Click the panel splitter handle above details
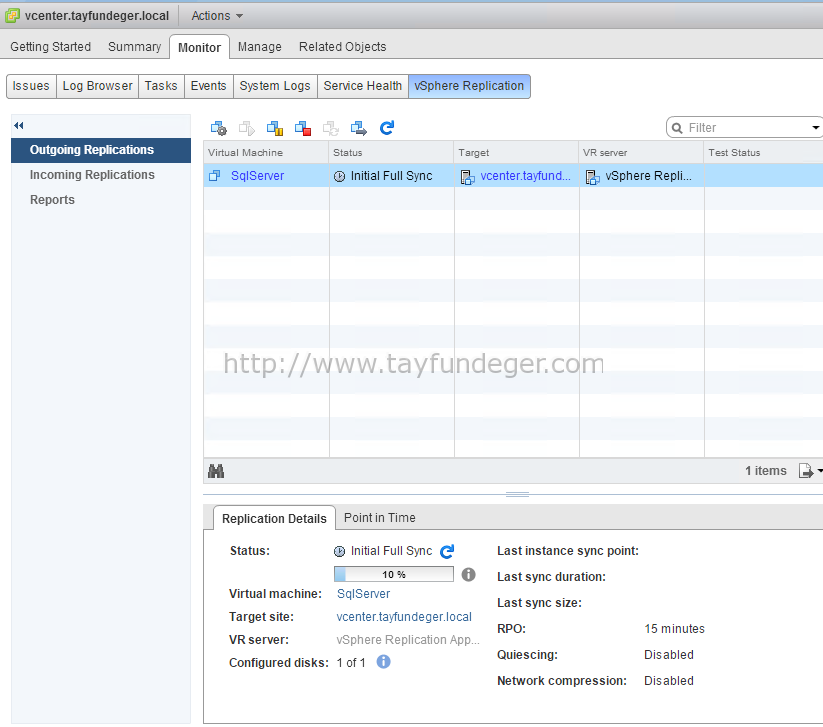 [x=517, y=494]
